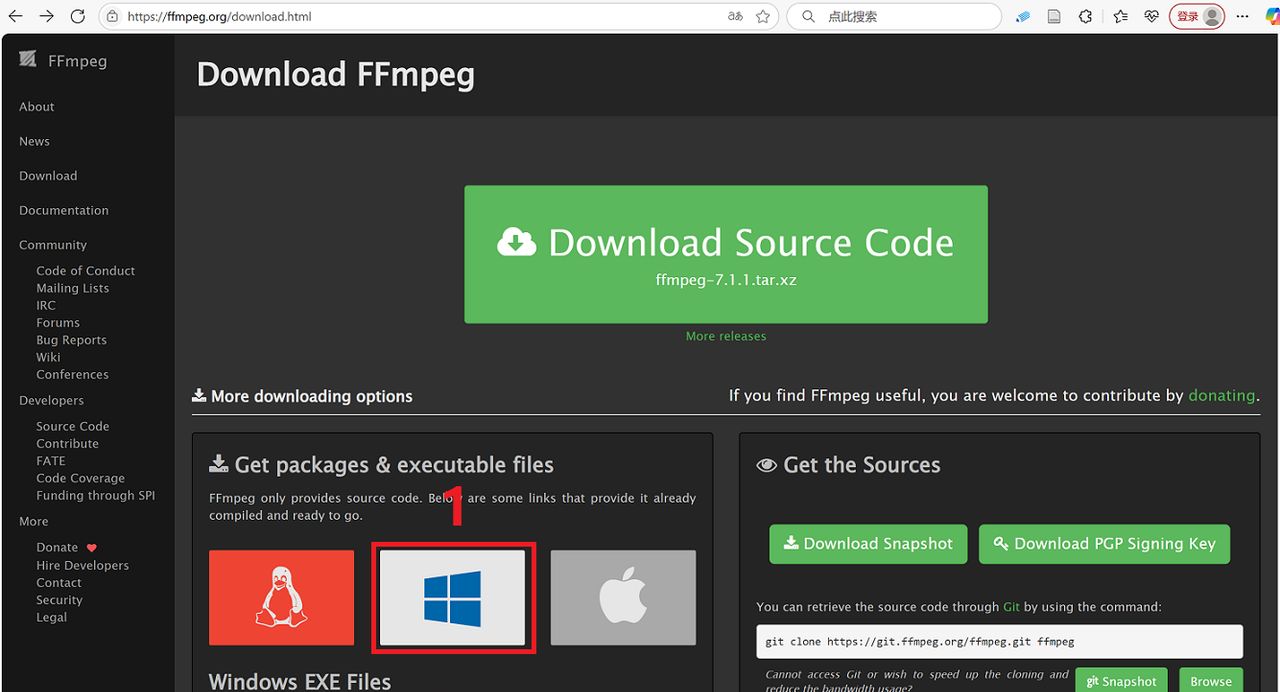Go back using the browser back arrow
Screen dimensions: 1280x692
pyautogui.click(x=16, y=17)
